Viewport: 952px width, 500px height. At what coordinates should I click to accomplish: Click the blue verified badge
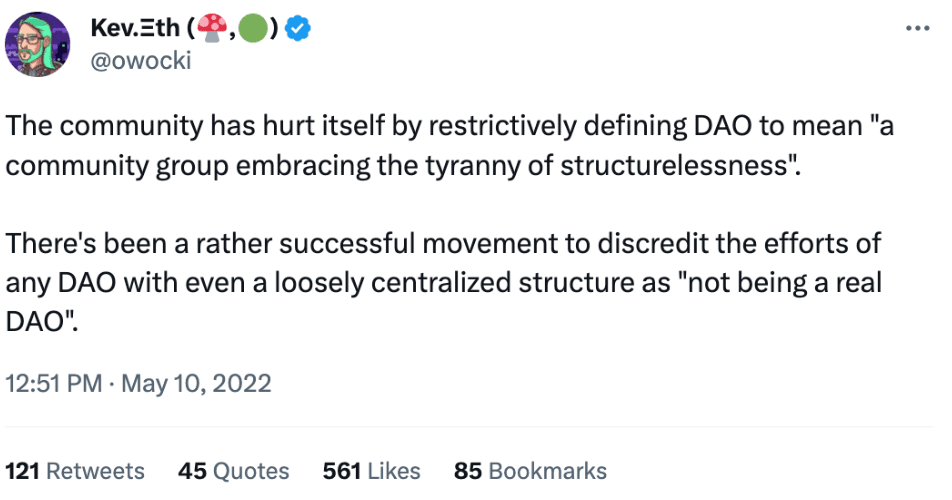(298, 29)
